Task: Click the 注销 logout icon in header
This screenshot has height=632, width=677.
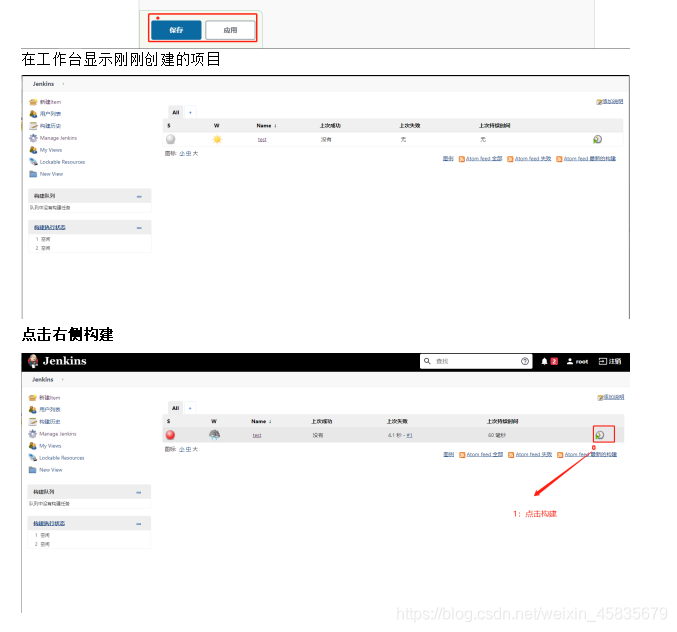Action: coord(603,361)
